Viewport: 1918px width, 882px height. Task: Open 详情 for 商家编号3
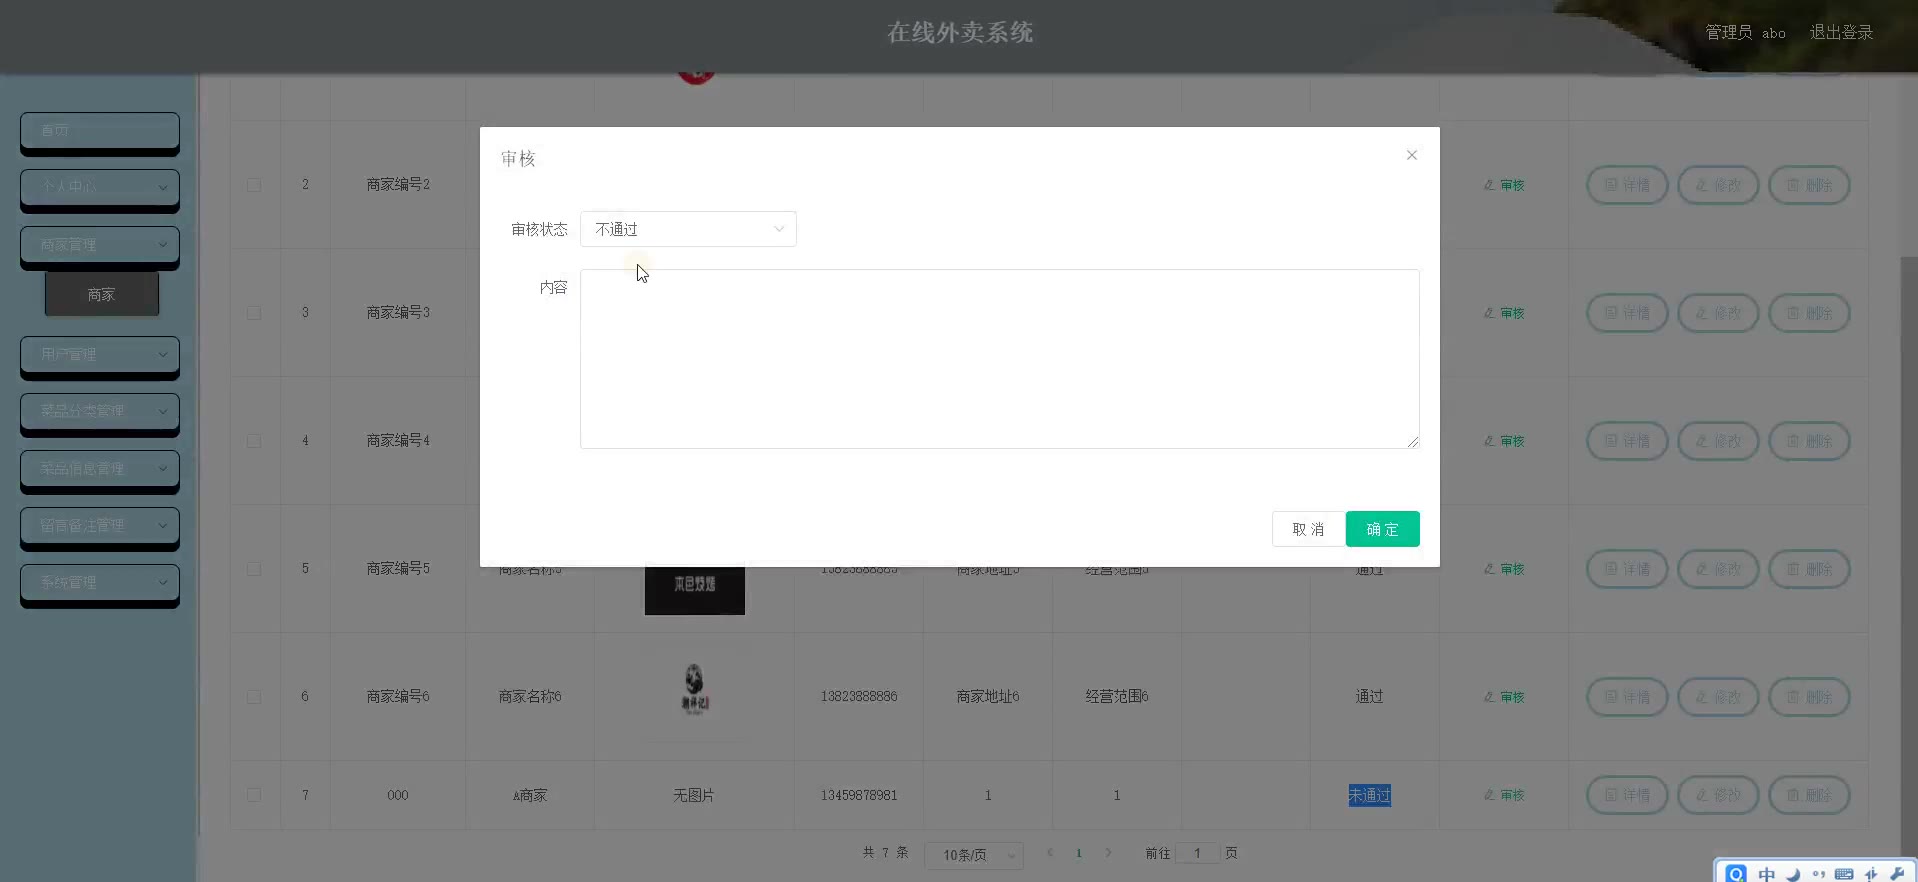(1627, 313)
